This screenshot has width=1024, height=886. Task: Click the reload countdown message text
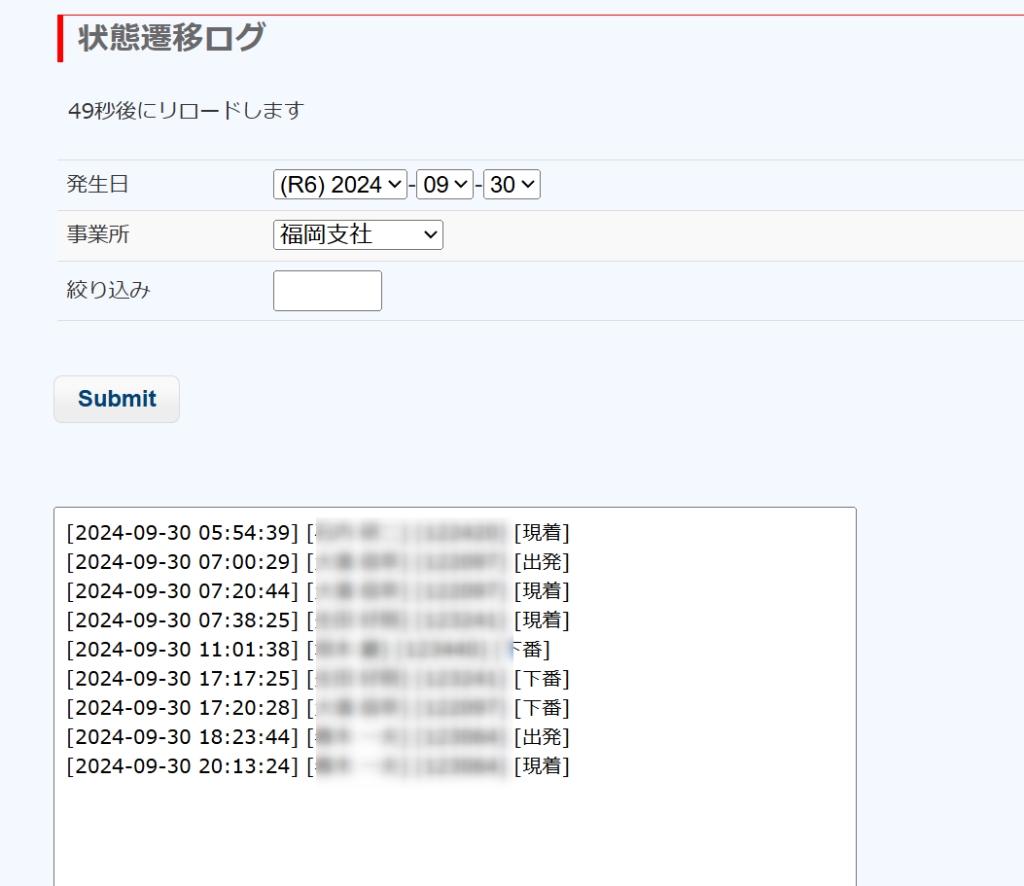click(185, 110)
